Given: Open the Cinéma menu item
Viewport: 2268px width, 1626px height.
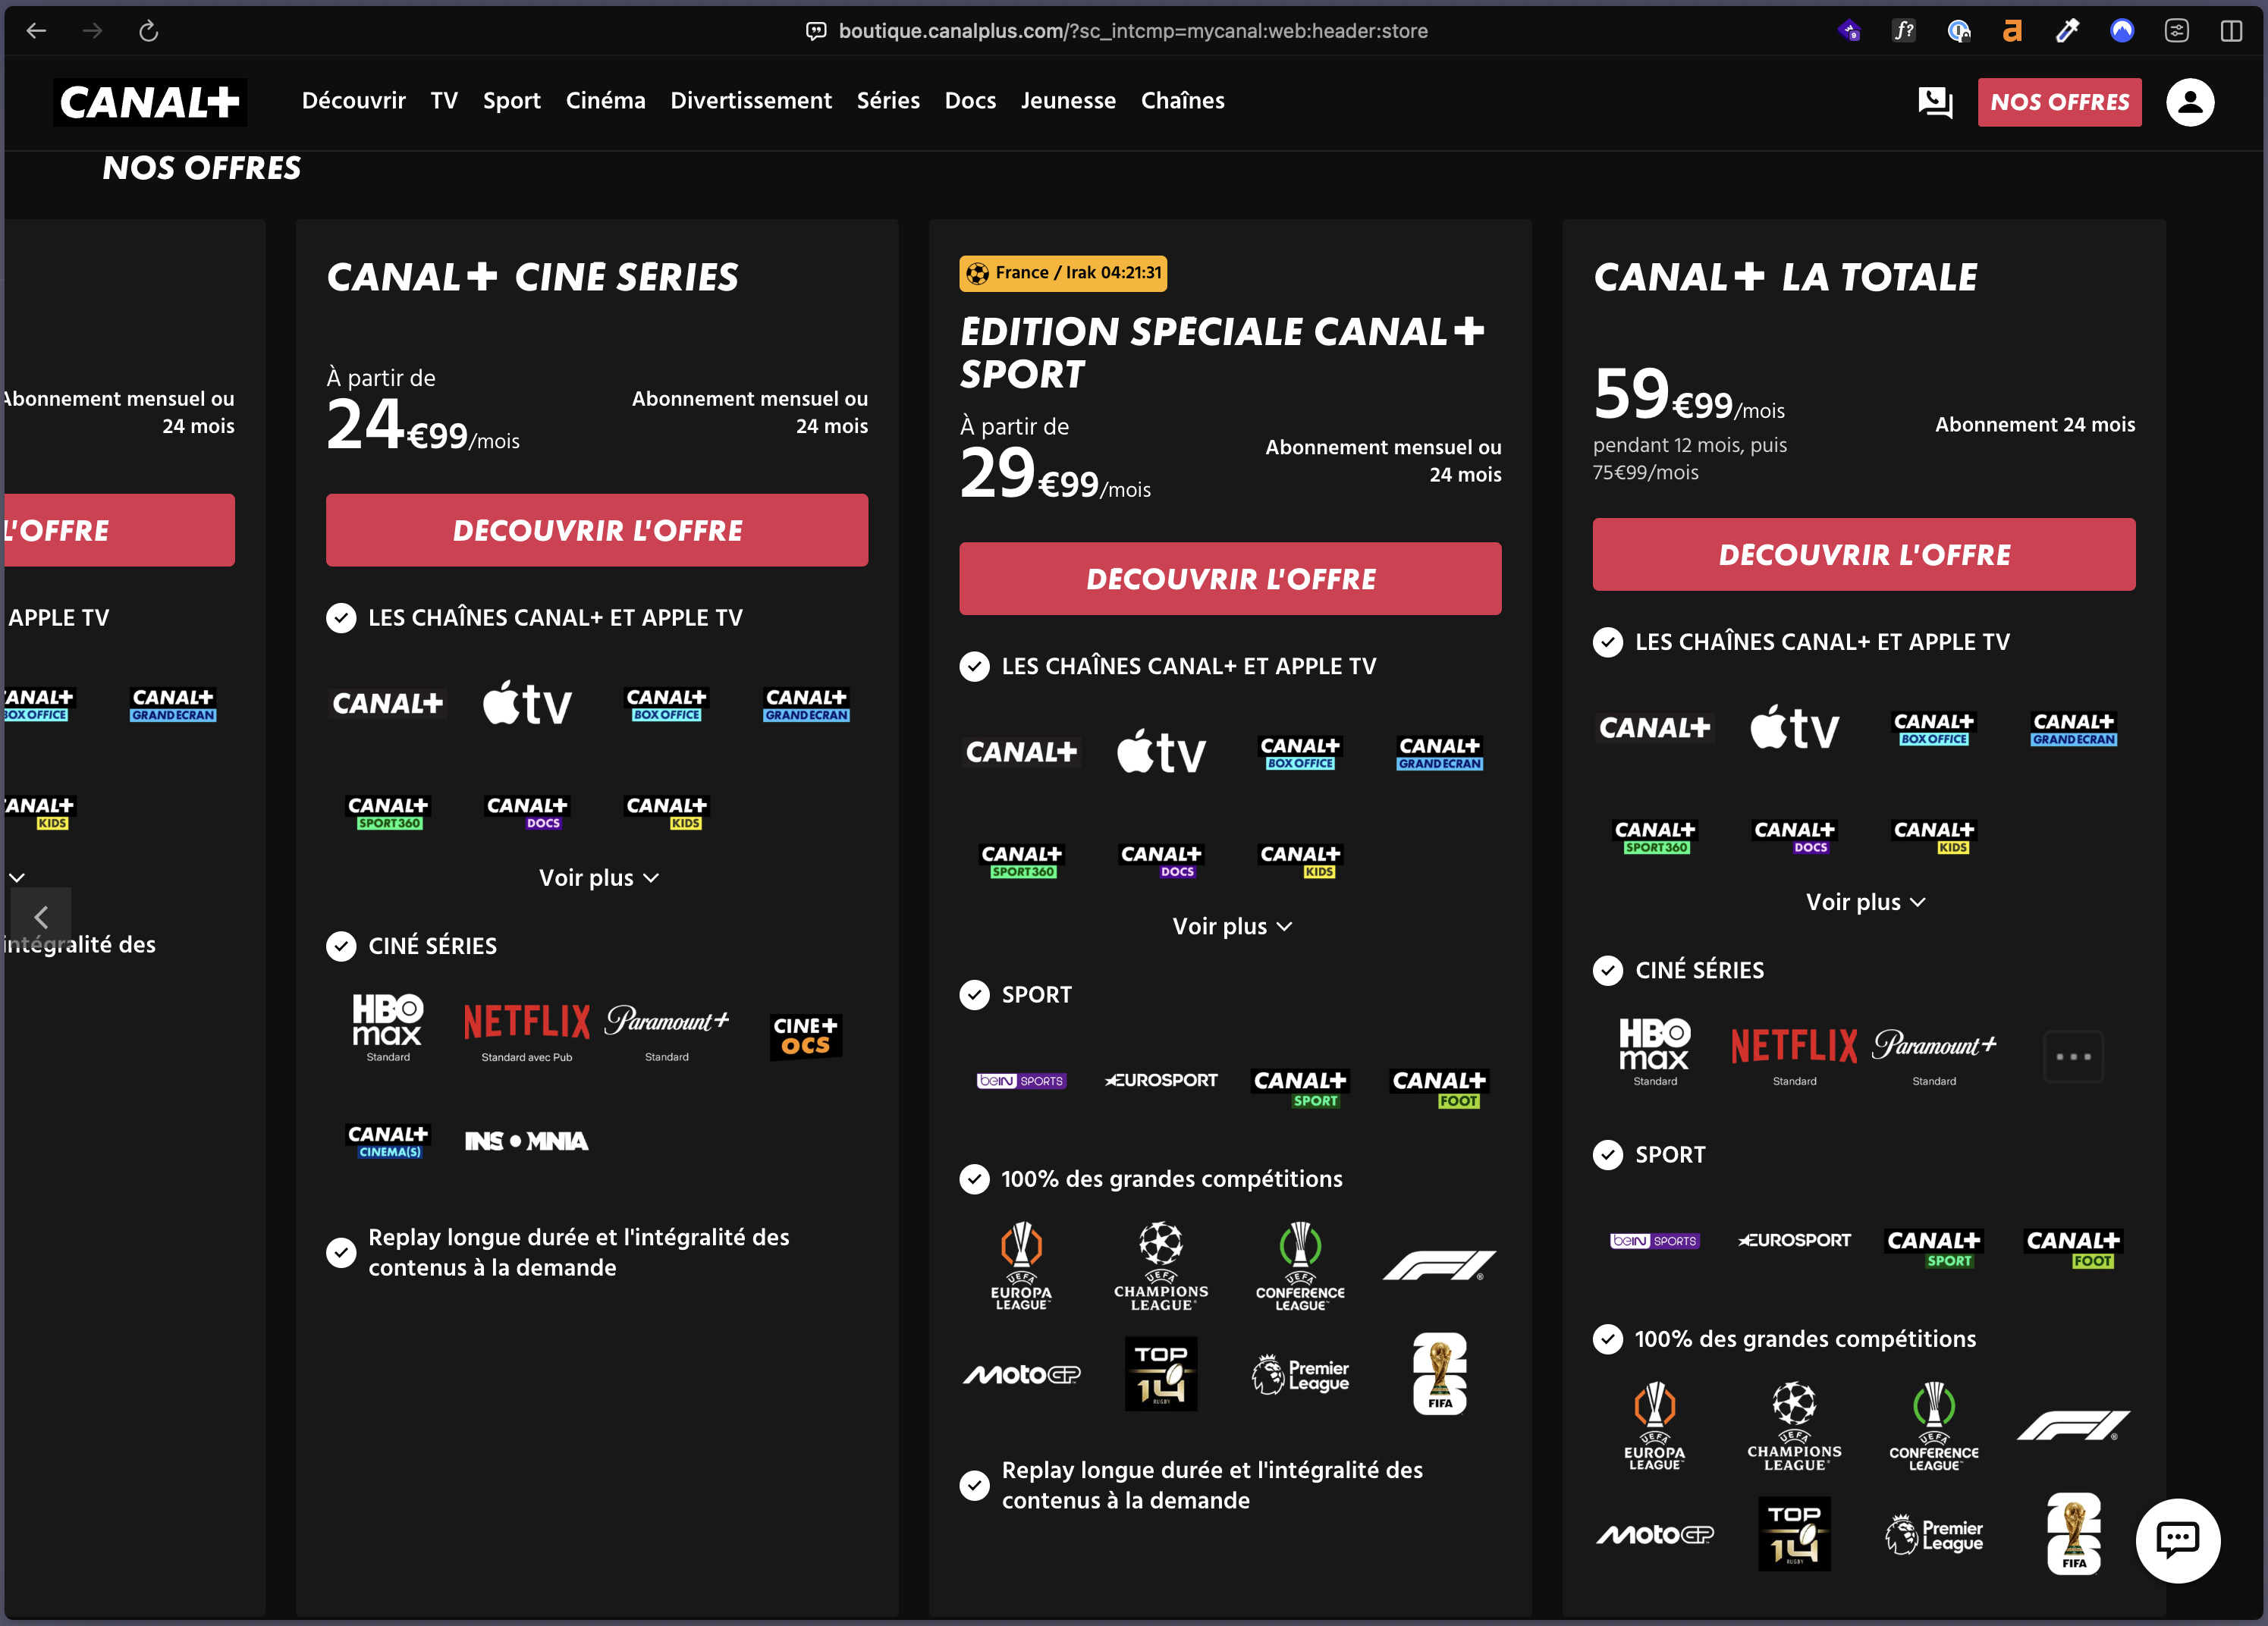Looking at the screenshot, I should click(606, 101).
